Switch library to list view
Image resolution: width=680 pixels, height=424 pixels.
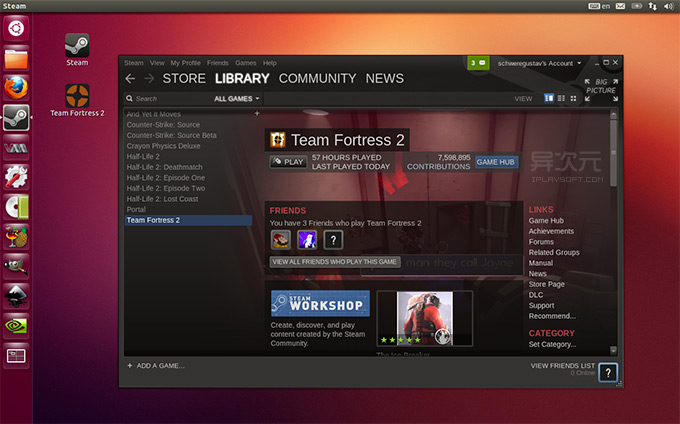click(561, 98)
